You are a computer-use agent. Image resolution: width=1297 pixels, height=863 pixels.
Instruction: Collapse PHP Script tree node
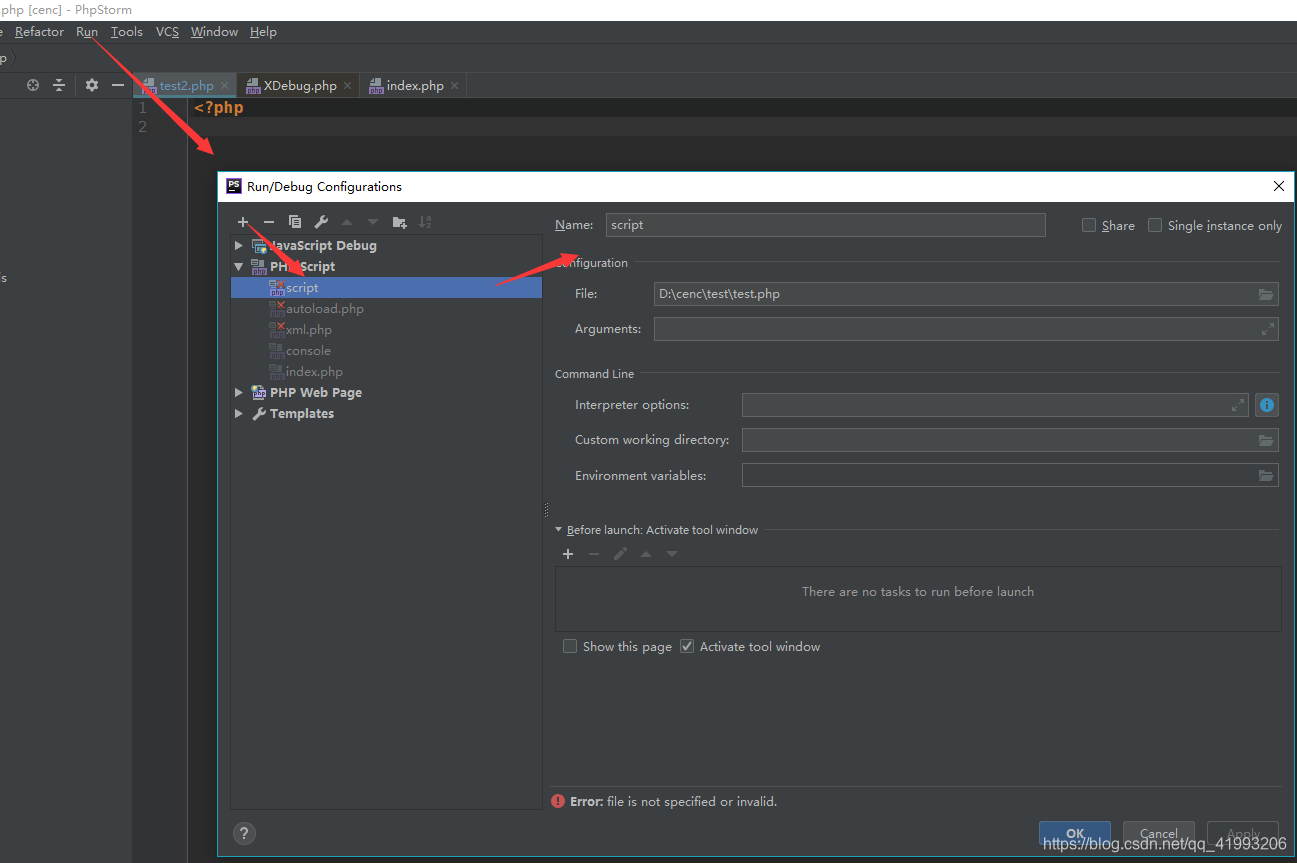click(x=239, y=267)
